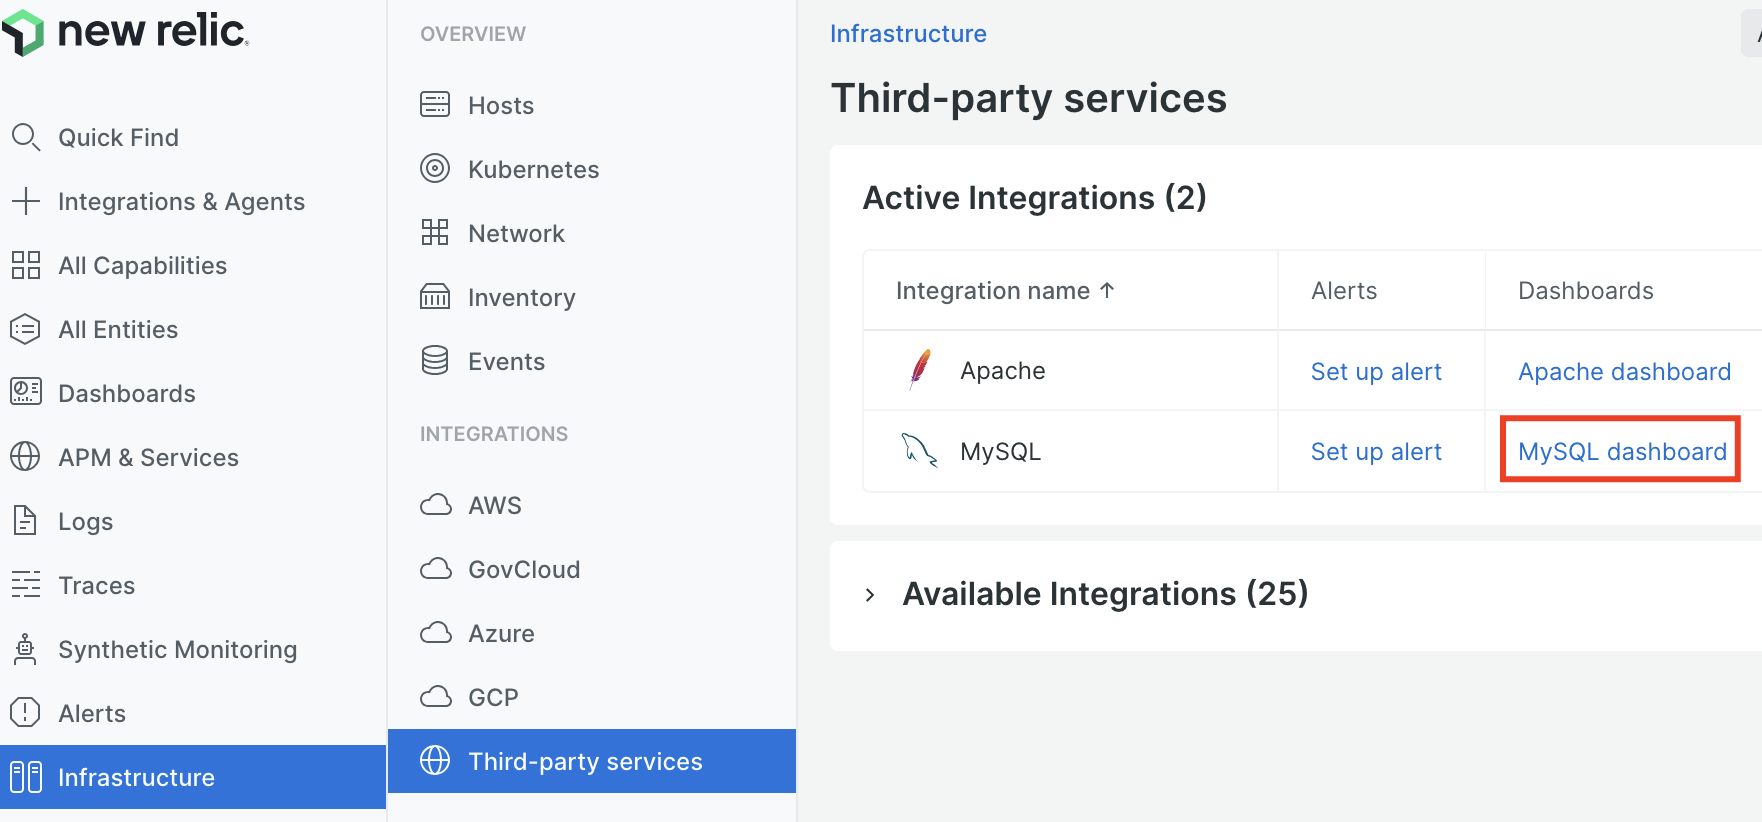
Task: Click the Events database icon
Action: tap(435, 360)
